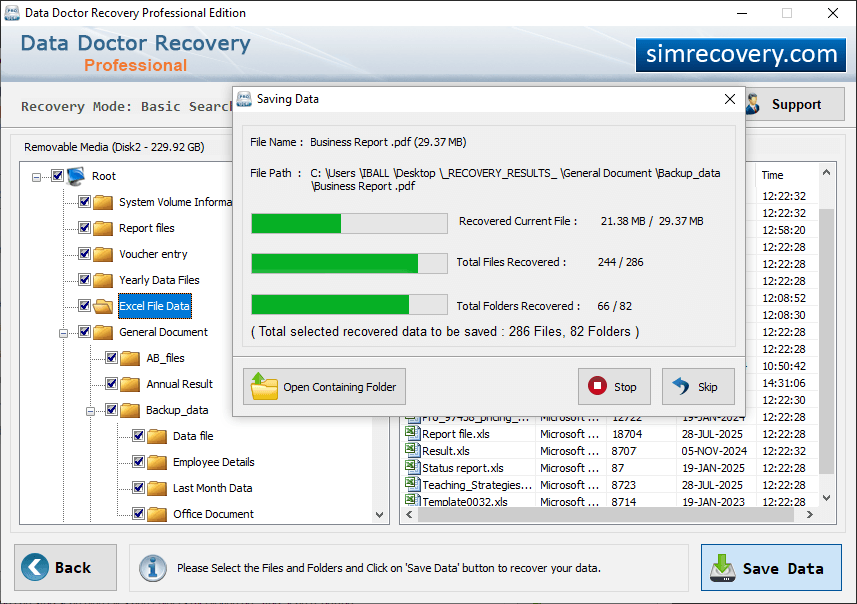Click the Last Month Data folder icon
This screenshot has width=857, height=604.
pyautogui.click(x=157, y=488)
